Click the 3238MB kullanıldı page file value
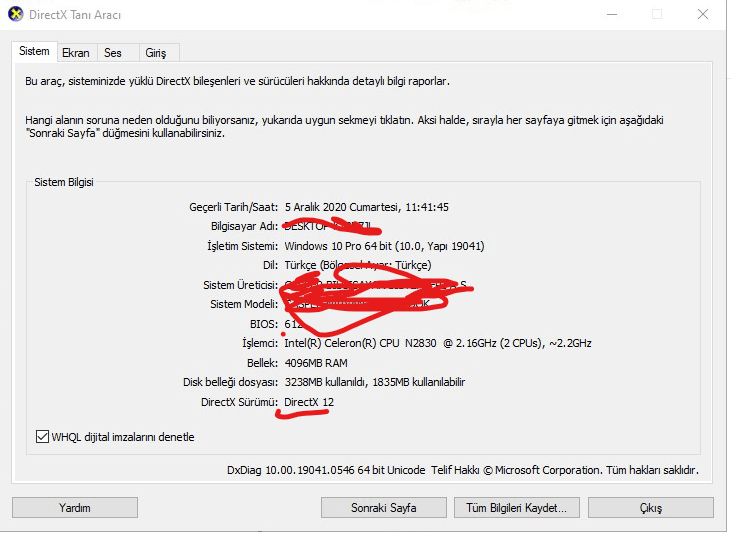 click(374, 382)
